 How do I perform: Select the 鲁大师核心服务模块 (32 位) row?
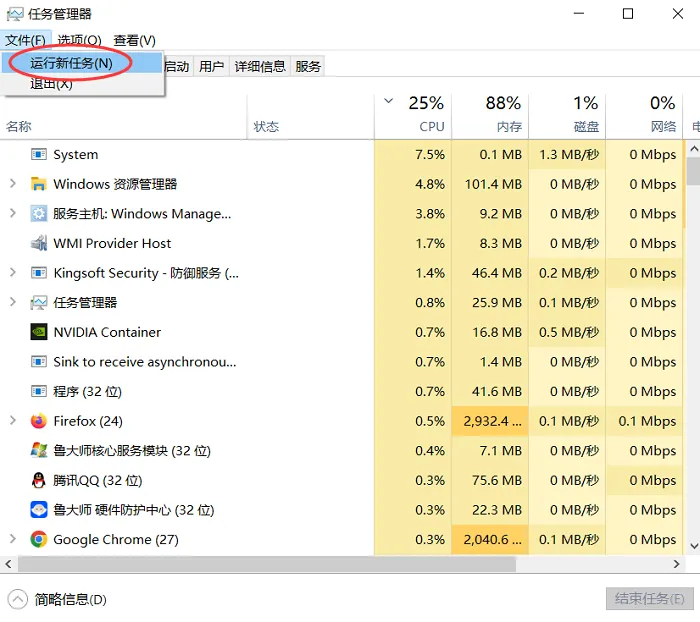(x=341, y=451)
